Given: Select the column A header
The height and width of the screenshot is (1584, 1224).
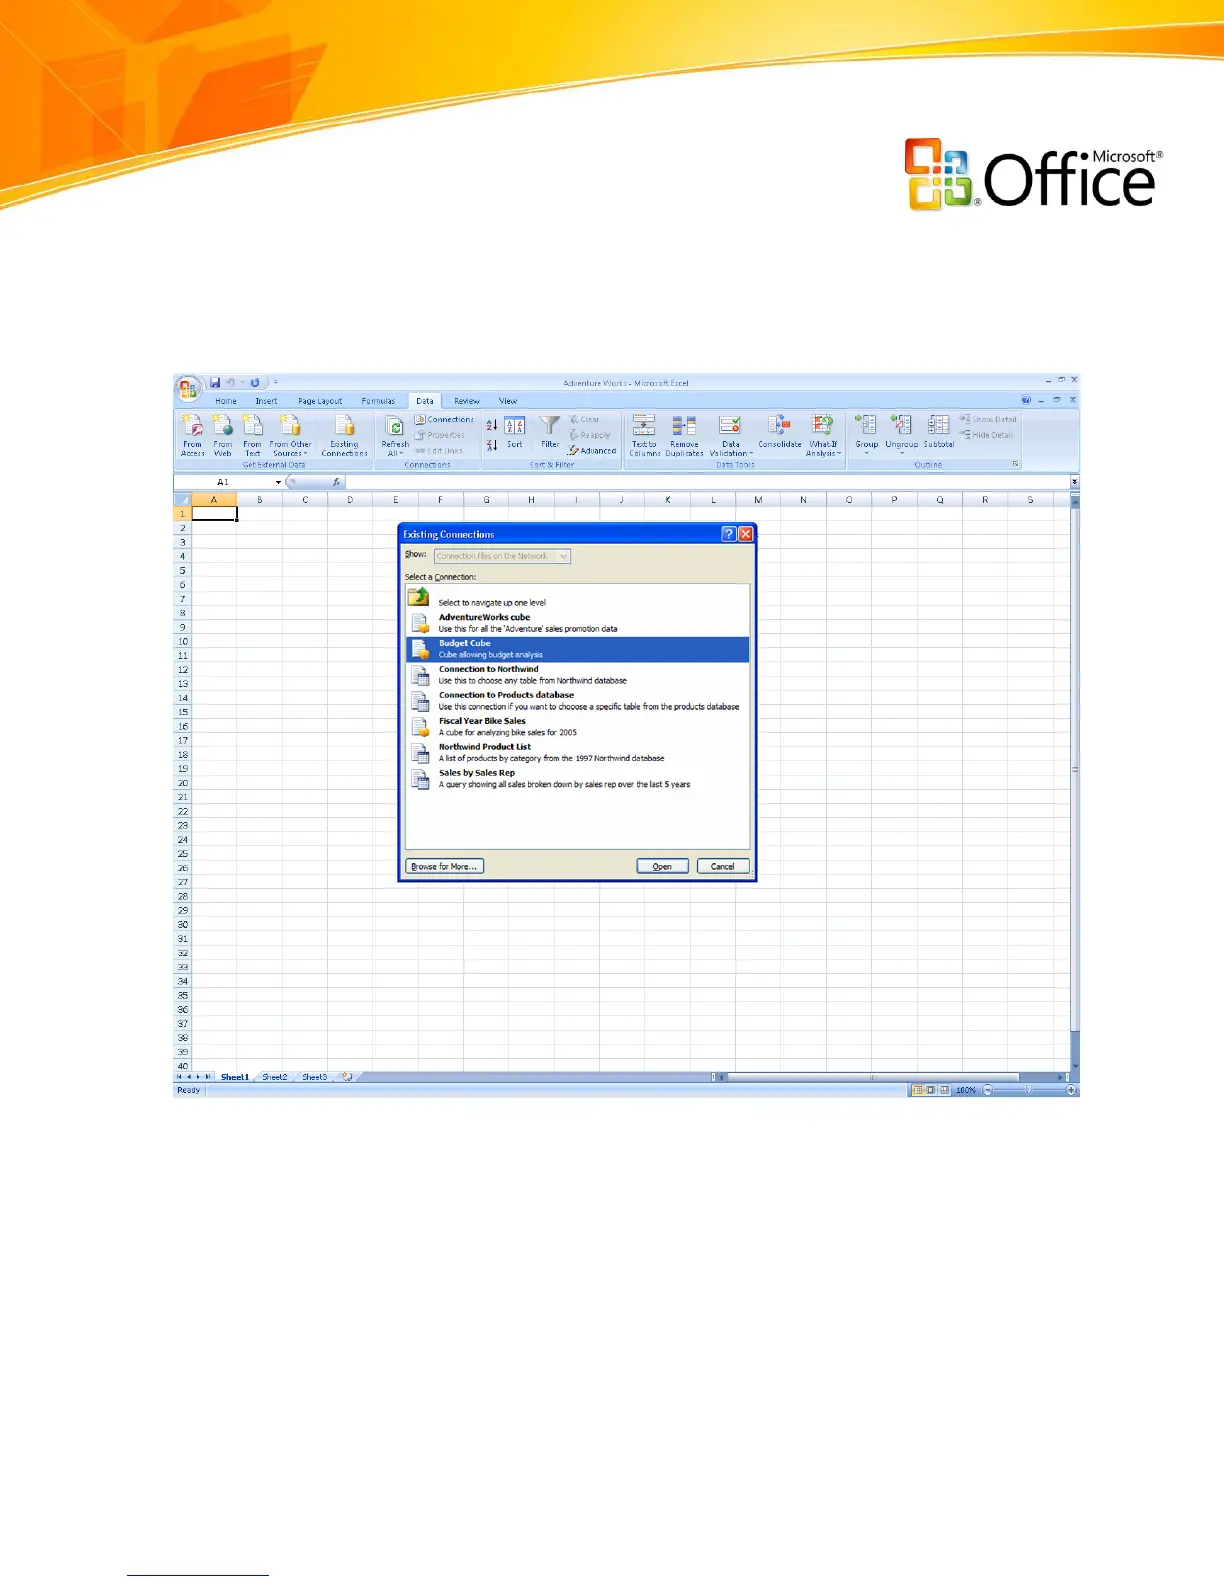Looking at the screenshot, I should tap(214, 499).
